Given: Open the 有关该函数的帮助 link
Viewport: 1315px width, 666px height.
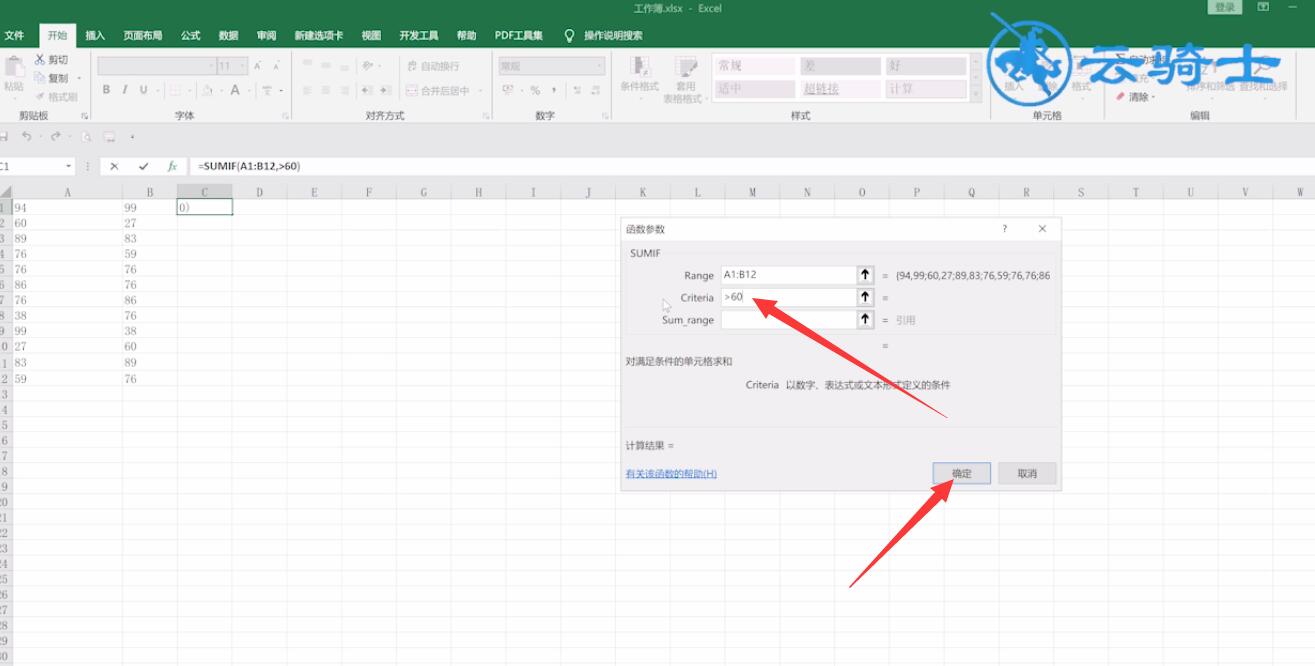Looking at the screenshot, I should click(x=671, y=473).
